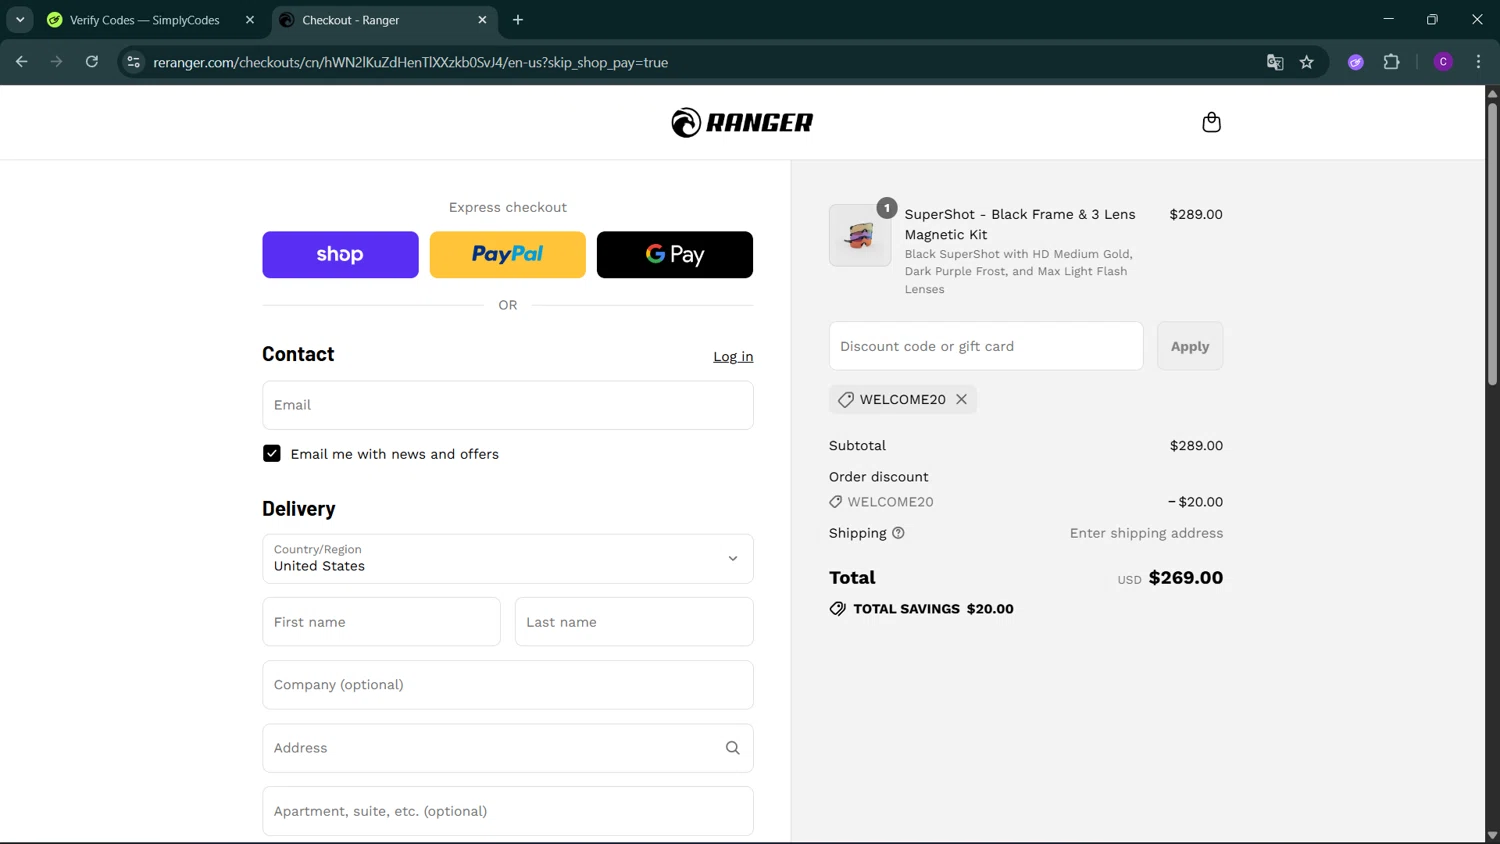Open the browser Extensions puzzle icon
The width and height of the screenshot is (1500, 844).
point(1391,62)
